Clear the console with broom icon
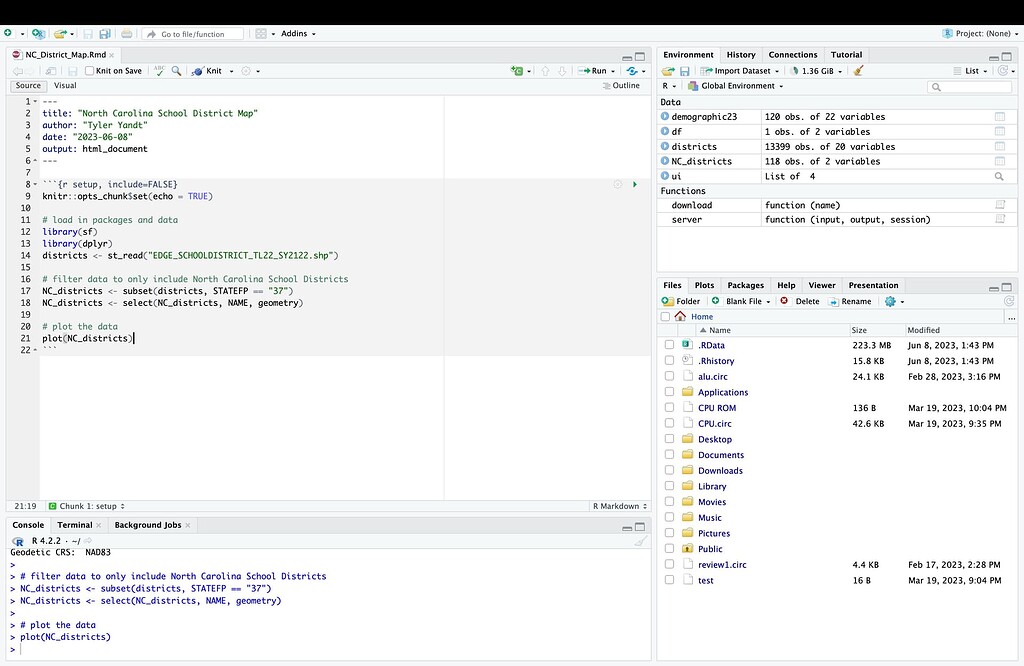This screenshot has height=666, width=1024. [x=641, y=541]
